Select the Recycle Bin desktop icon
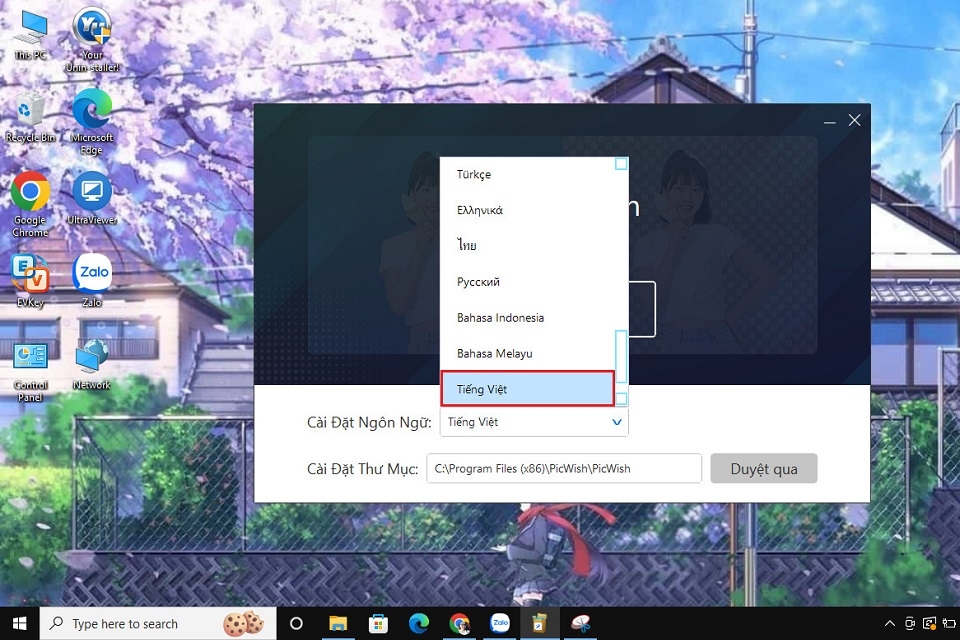Image resolution: width=960 pixels, height=640 pixels. point(30,118)
